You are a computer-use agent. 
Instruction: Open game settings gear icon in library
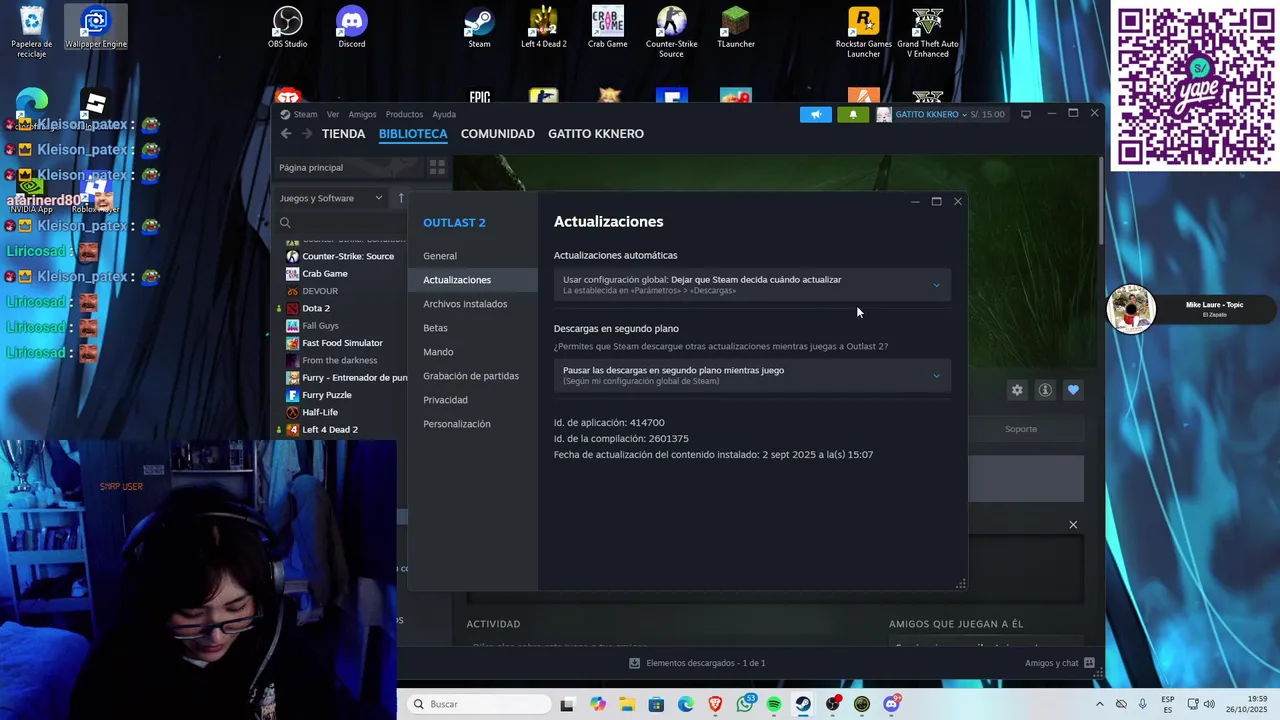click(1017, 390)
